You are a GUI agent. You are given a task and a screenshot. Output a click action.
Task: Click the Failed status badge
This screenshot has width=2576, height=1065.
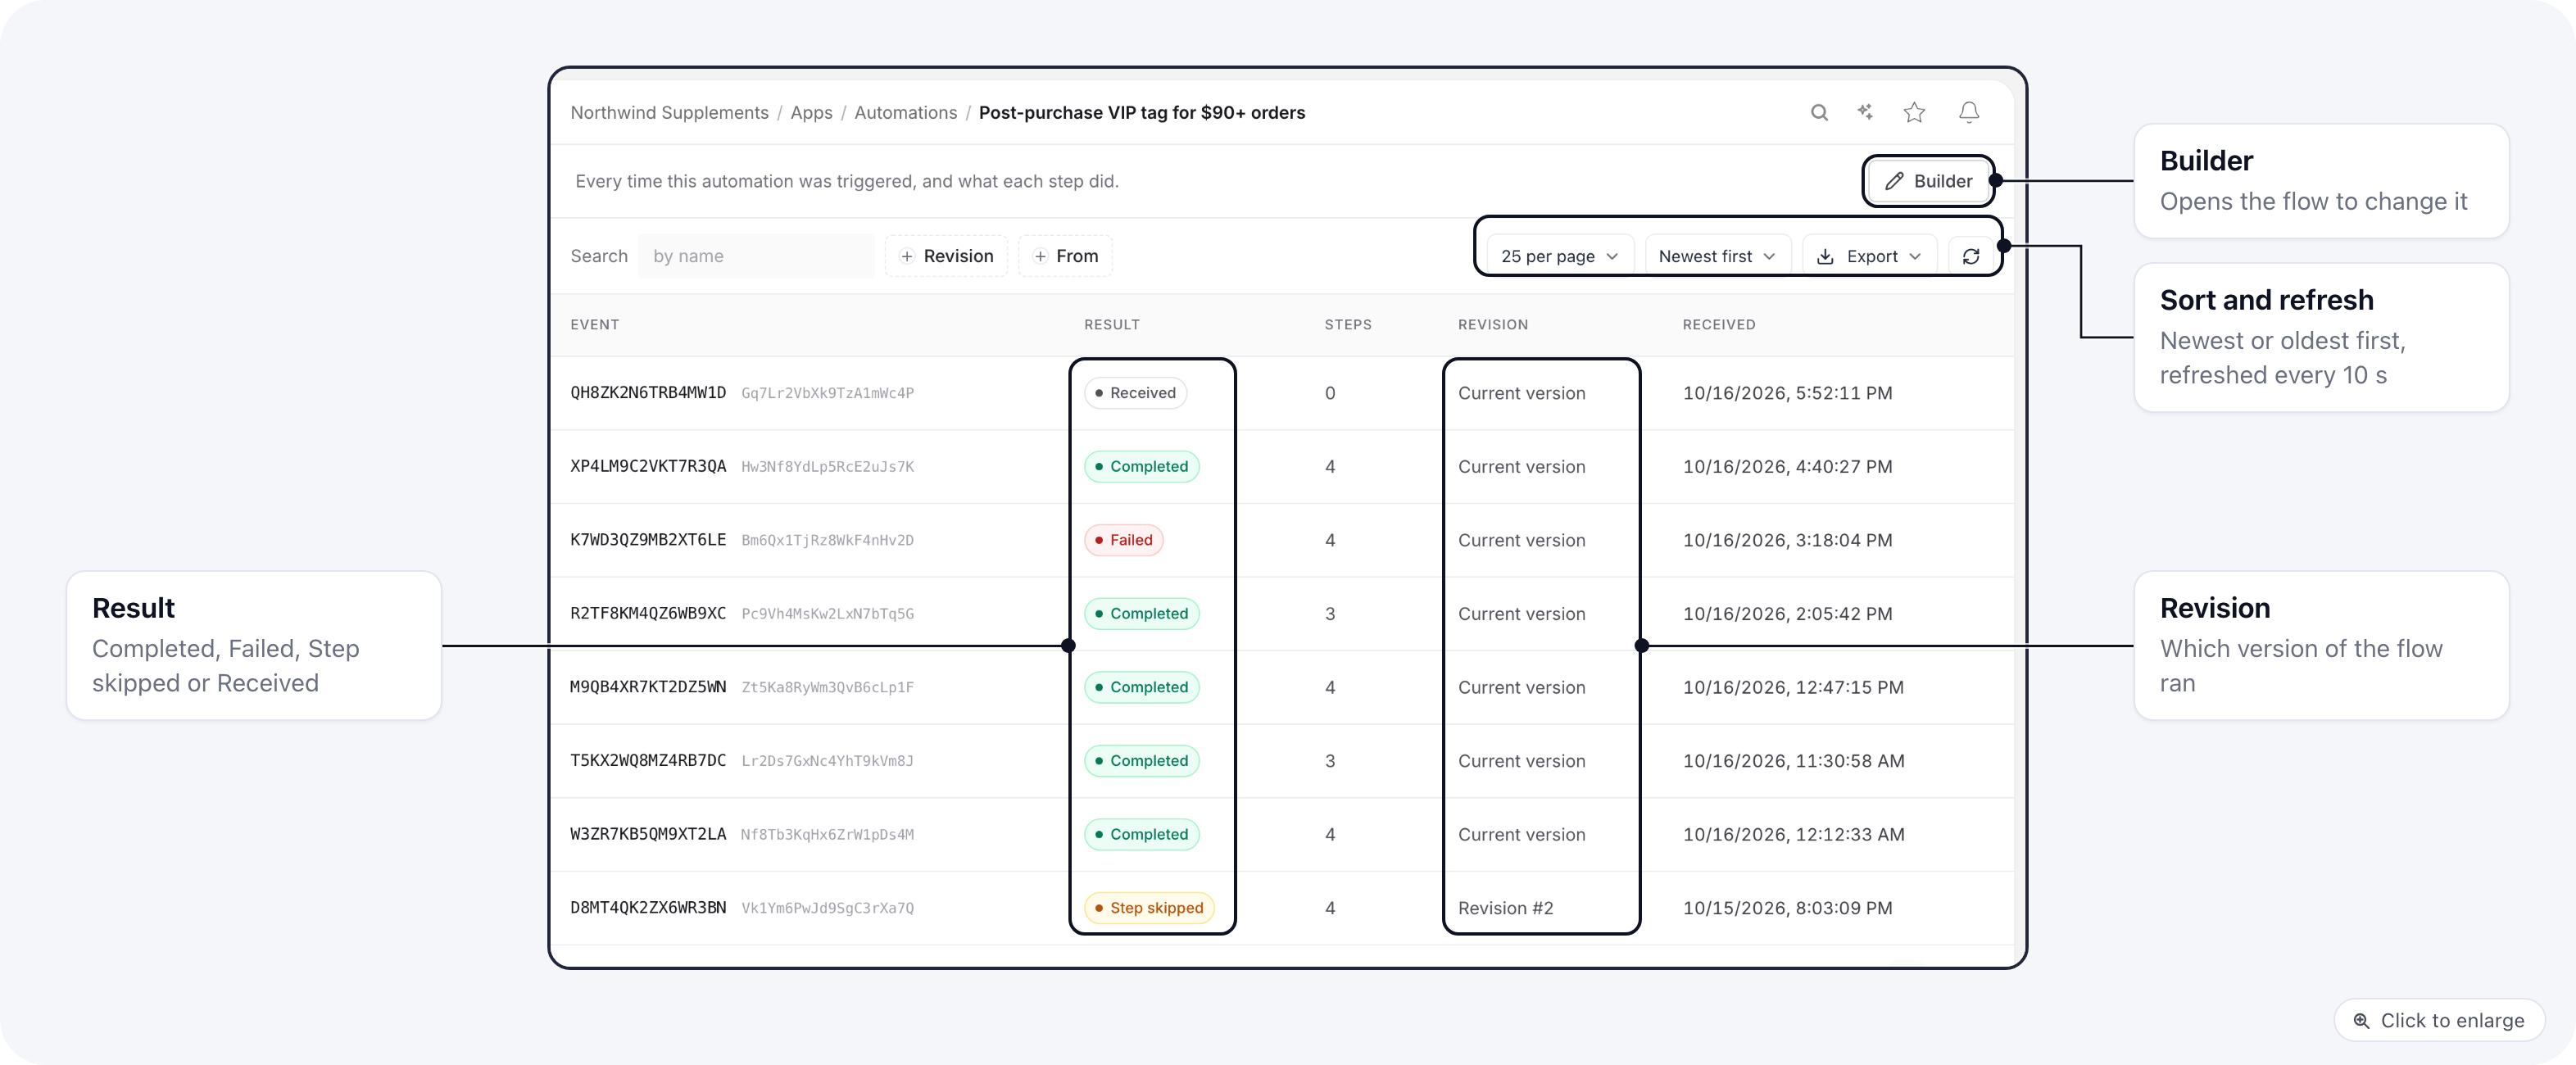click(1123, 540)
